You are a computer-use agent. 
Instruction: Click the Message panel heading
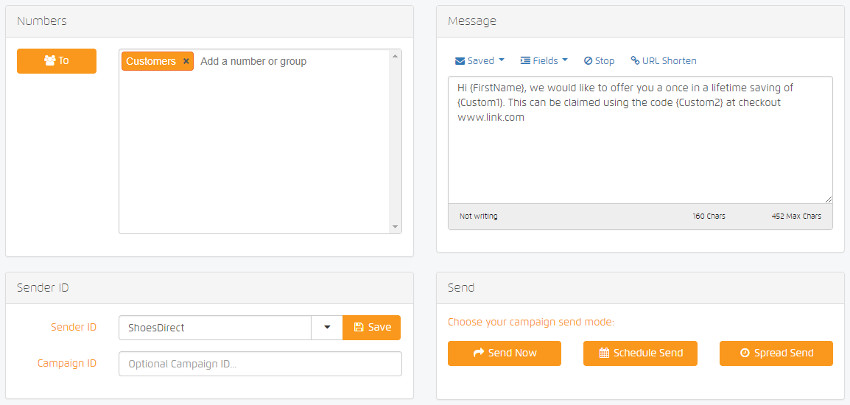coord(472,21)
